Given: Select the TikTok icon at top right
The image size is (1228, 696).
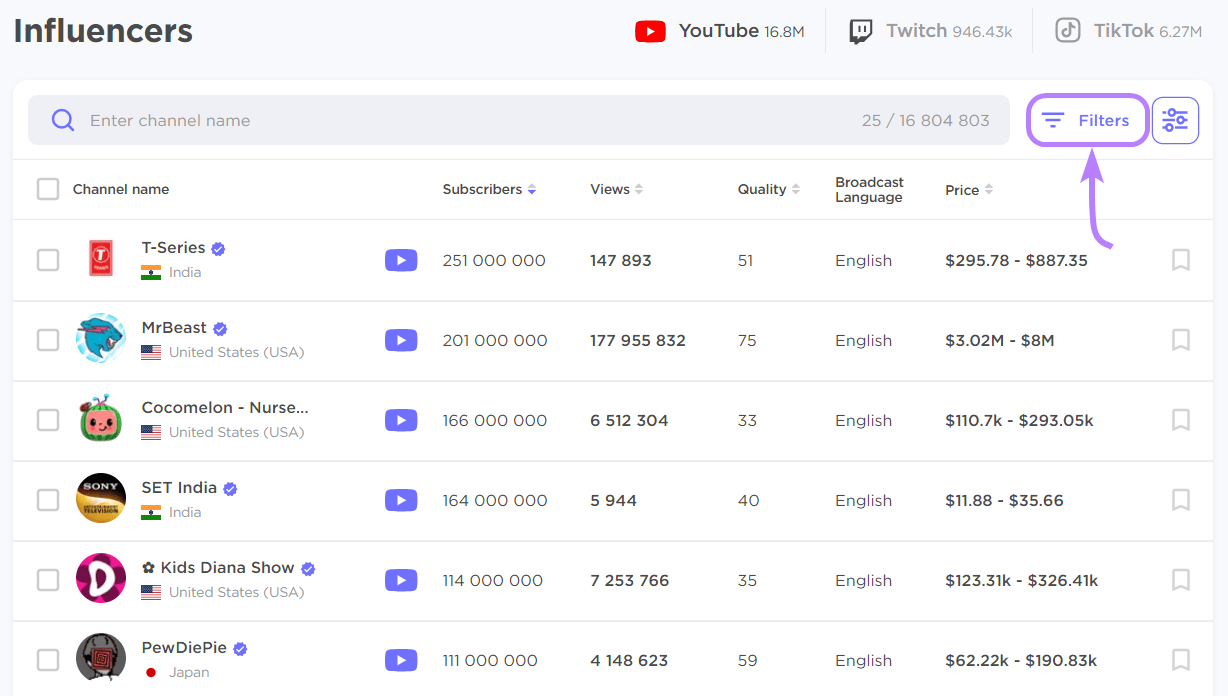Looking at the screenshot, I should pyautogui.click(x=1066, y=30).
